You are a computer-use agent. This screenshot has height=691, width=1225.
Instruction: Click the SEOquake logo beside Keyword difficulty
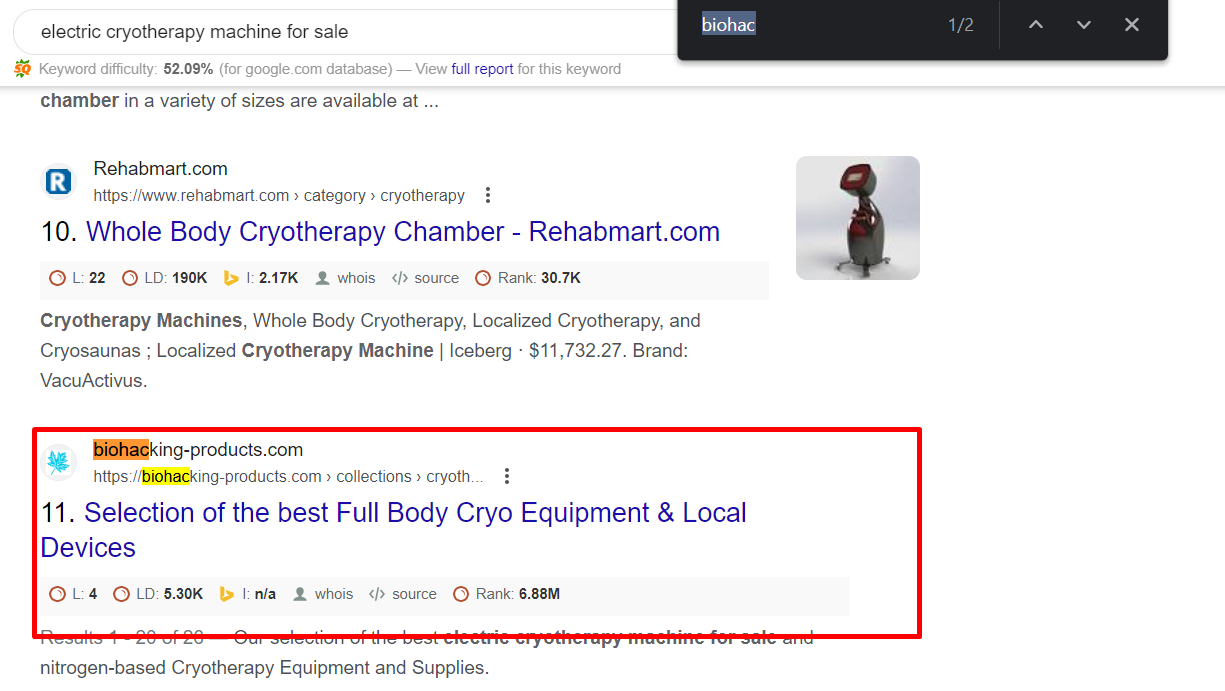[23, 69]
